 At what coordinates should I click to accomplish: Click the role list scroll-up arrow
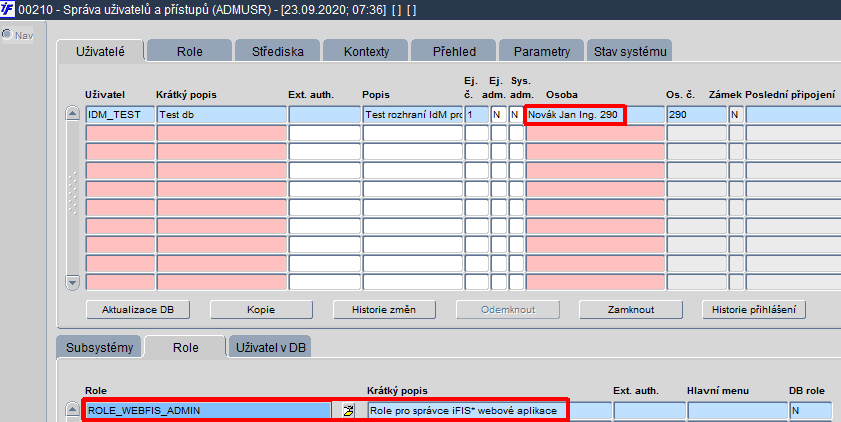[x=72, y=410]
